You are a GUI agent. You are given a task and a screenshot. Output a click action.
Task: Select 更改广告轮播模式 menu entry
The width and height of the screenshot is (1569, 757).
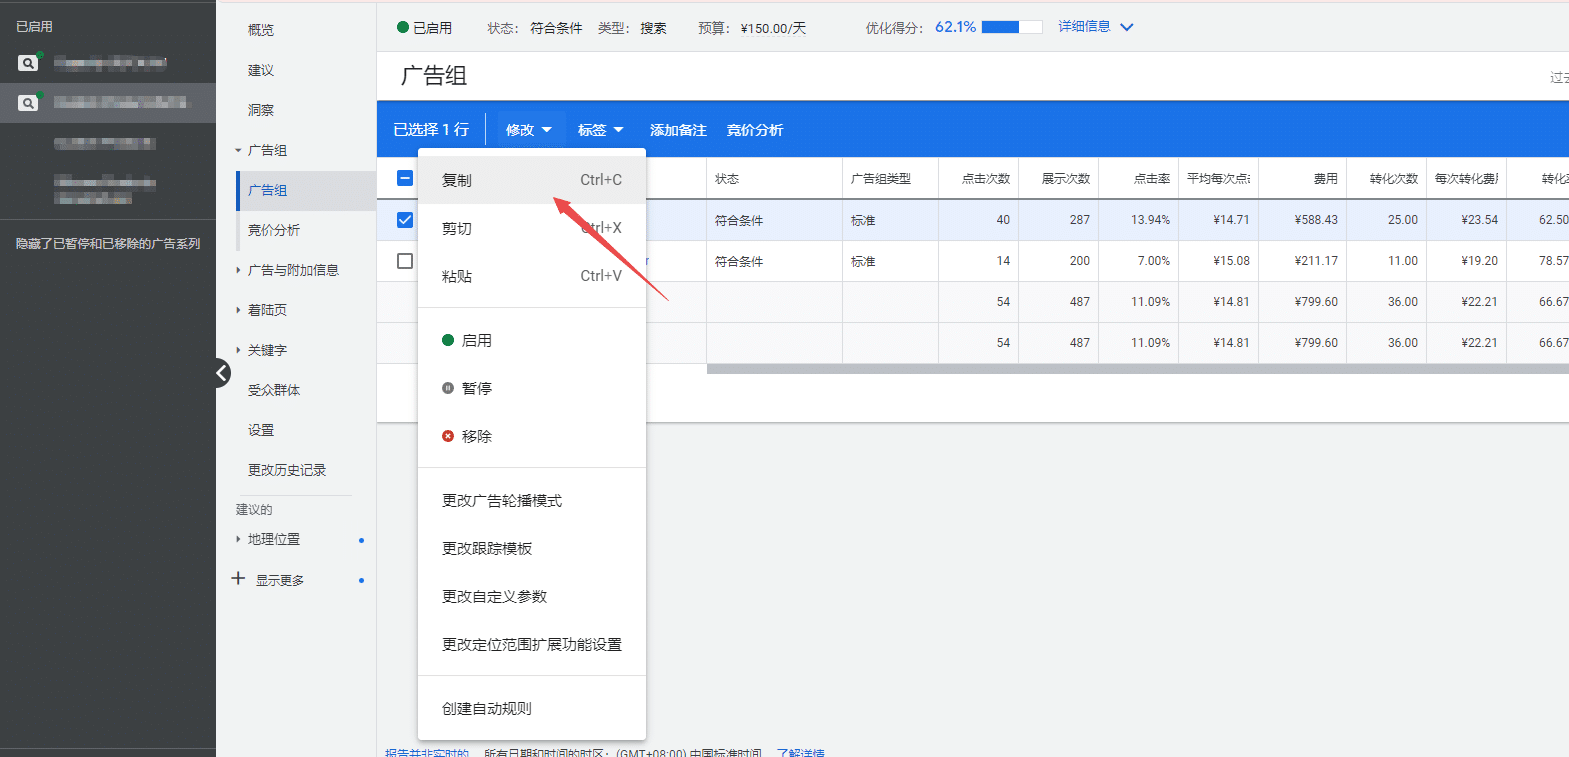click(532, 500)
